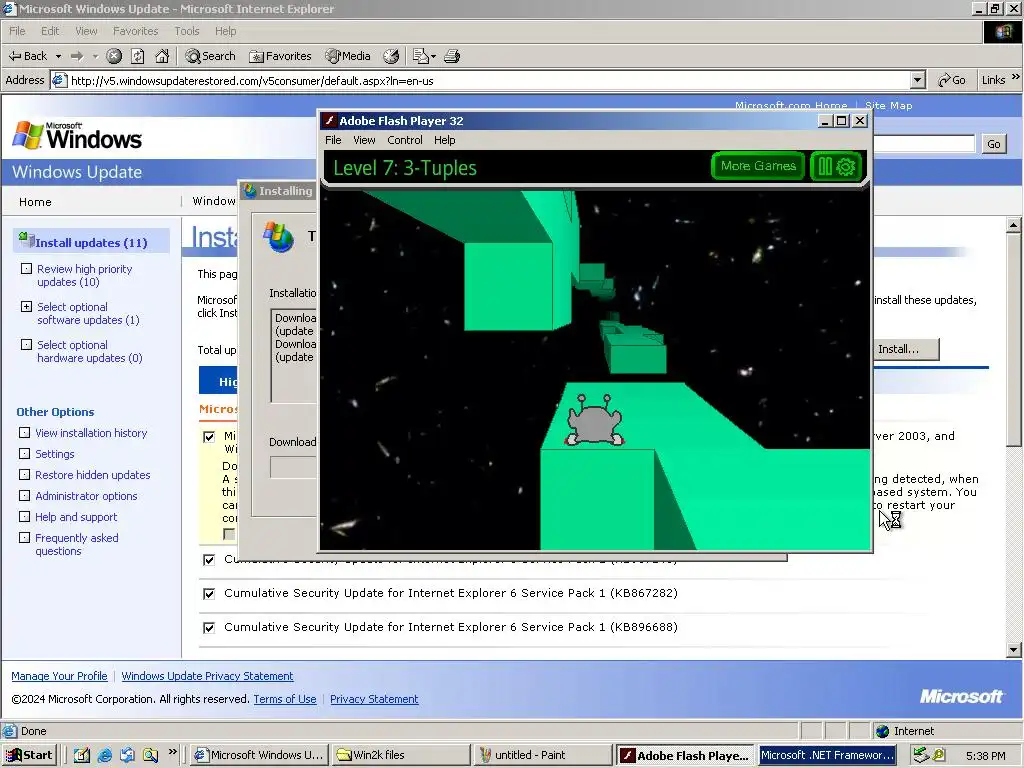The image size is (1024, 768).
Task: Click the Install... button
Action: (x=906, y=349)
